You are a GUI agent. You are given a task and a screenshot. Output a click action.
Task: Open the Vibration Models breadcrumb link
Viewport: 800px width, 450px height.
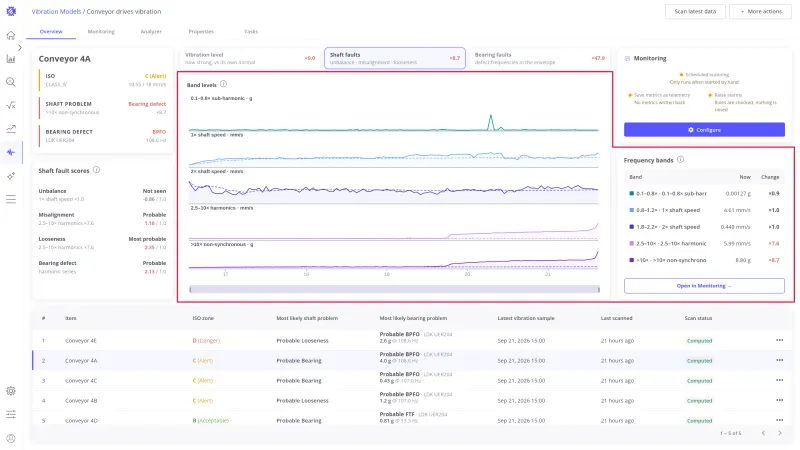coord(56,11)
